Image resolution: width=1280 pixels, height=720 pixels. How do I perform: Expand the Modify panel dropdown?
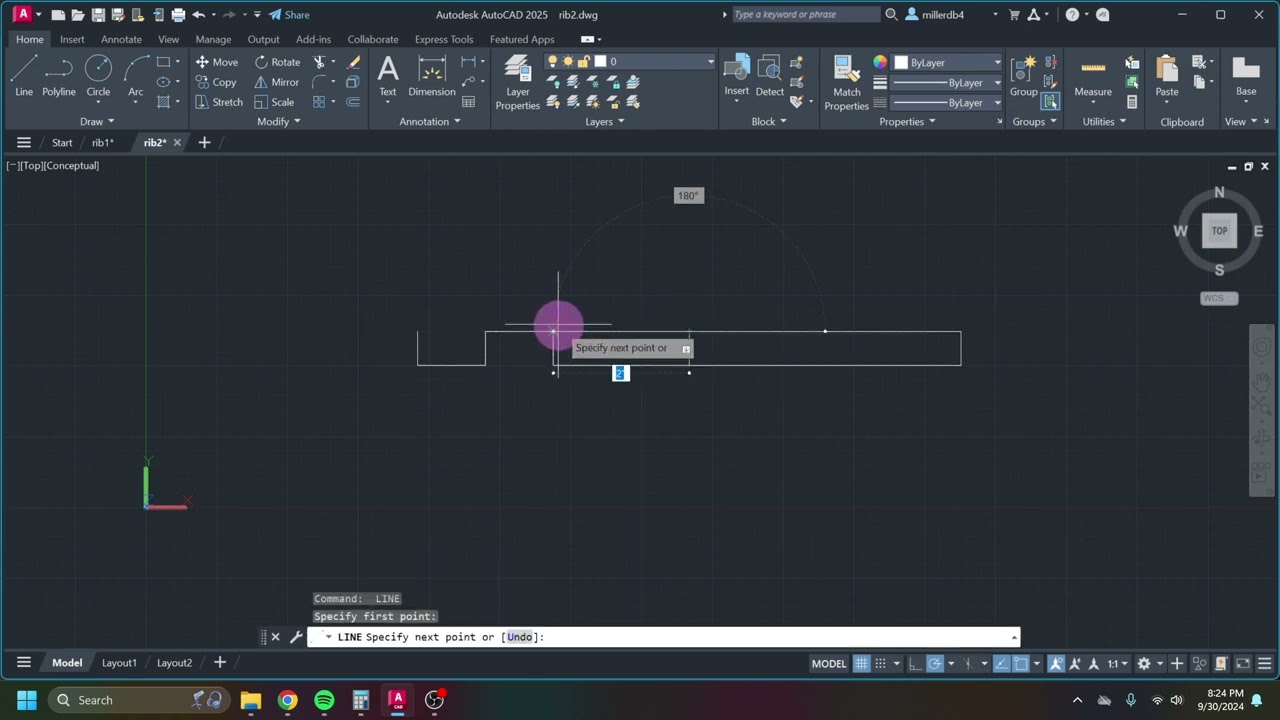pyautogui.click(x=279, y=122)
